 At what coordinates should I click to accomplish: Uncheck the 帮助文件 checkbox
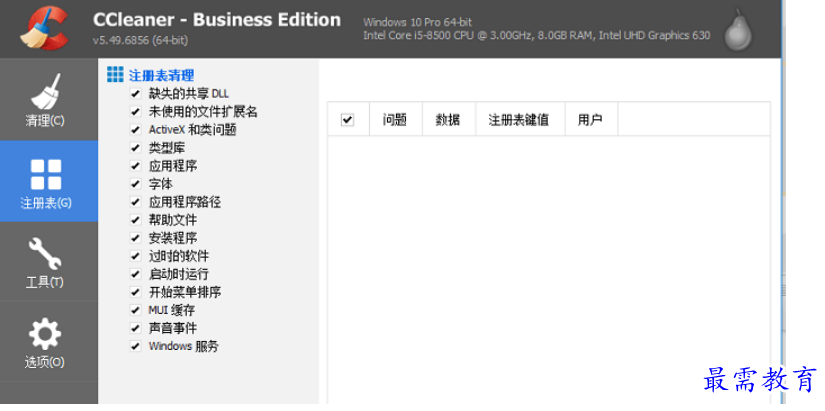pyautogui.click(x=136, y=219)
